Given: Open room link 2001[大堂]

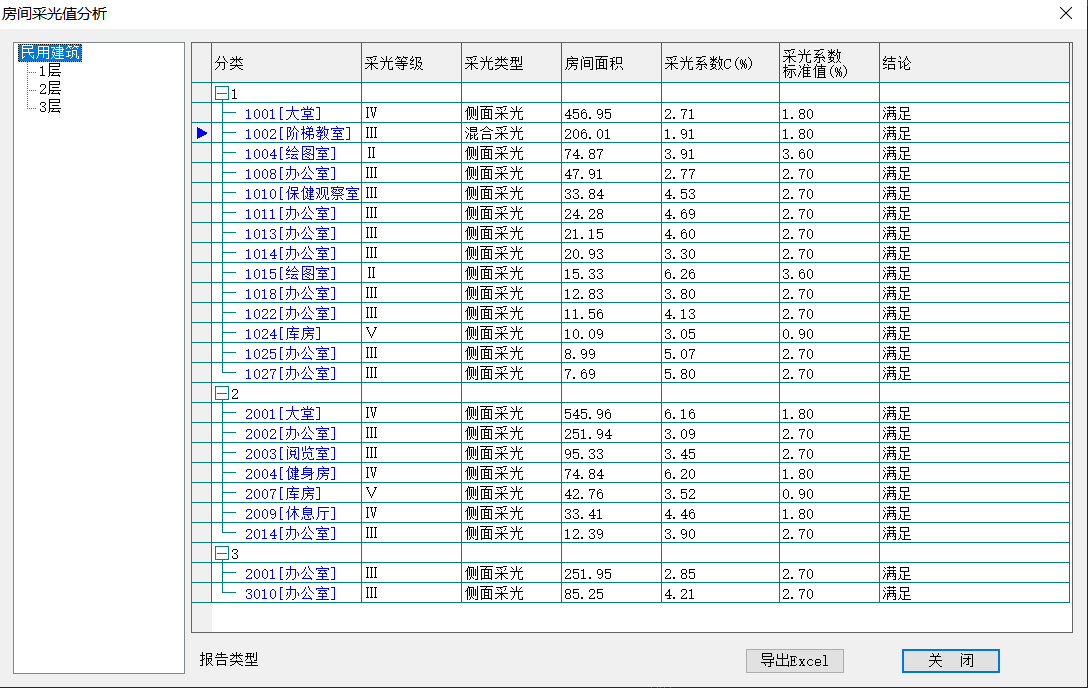Looking at the screenshot, I should pos(283,414).
